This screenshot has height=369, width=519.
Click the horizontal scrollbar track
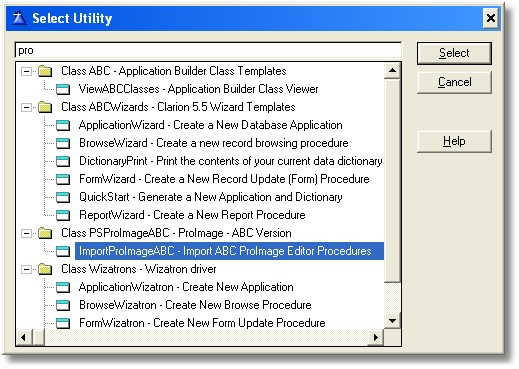coord(206,338)
